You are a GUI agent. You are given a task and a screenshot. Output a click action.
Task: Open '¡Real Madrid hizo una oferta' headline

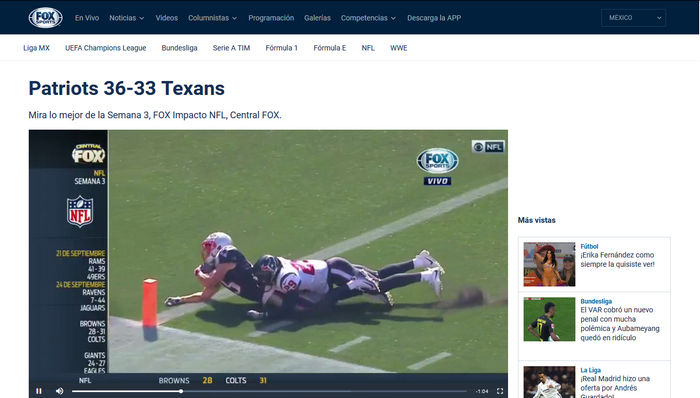pyautogui.click(x=615, y=386)
